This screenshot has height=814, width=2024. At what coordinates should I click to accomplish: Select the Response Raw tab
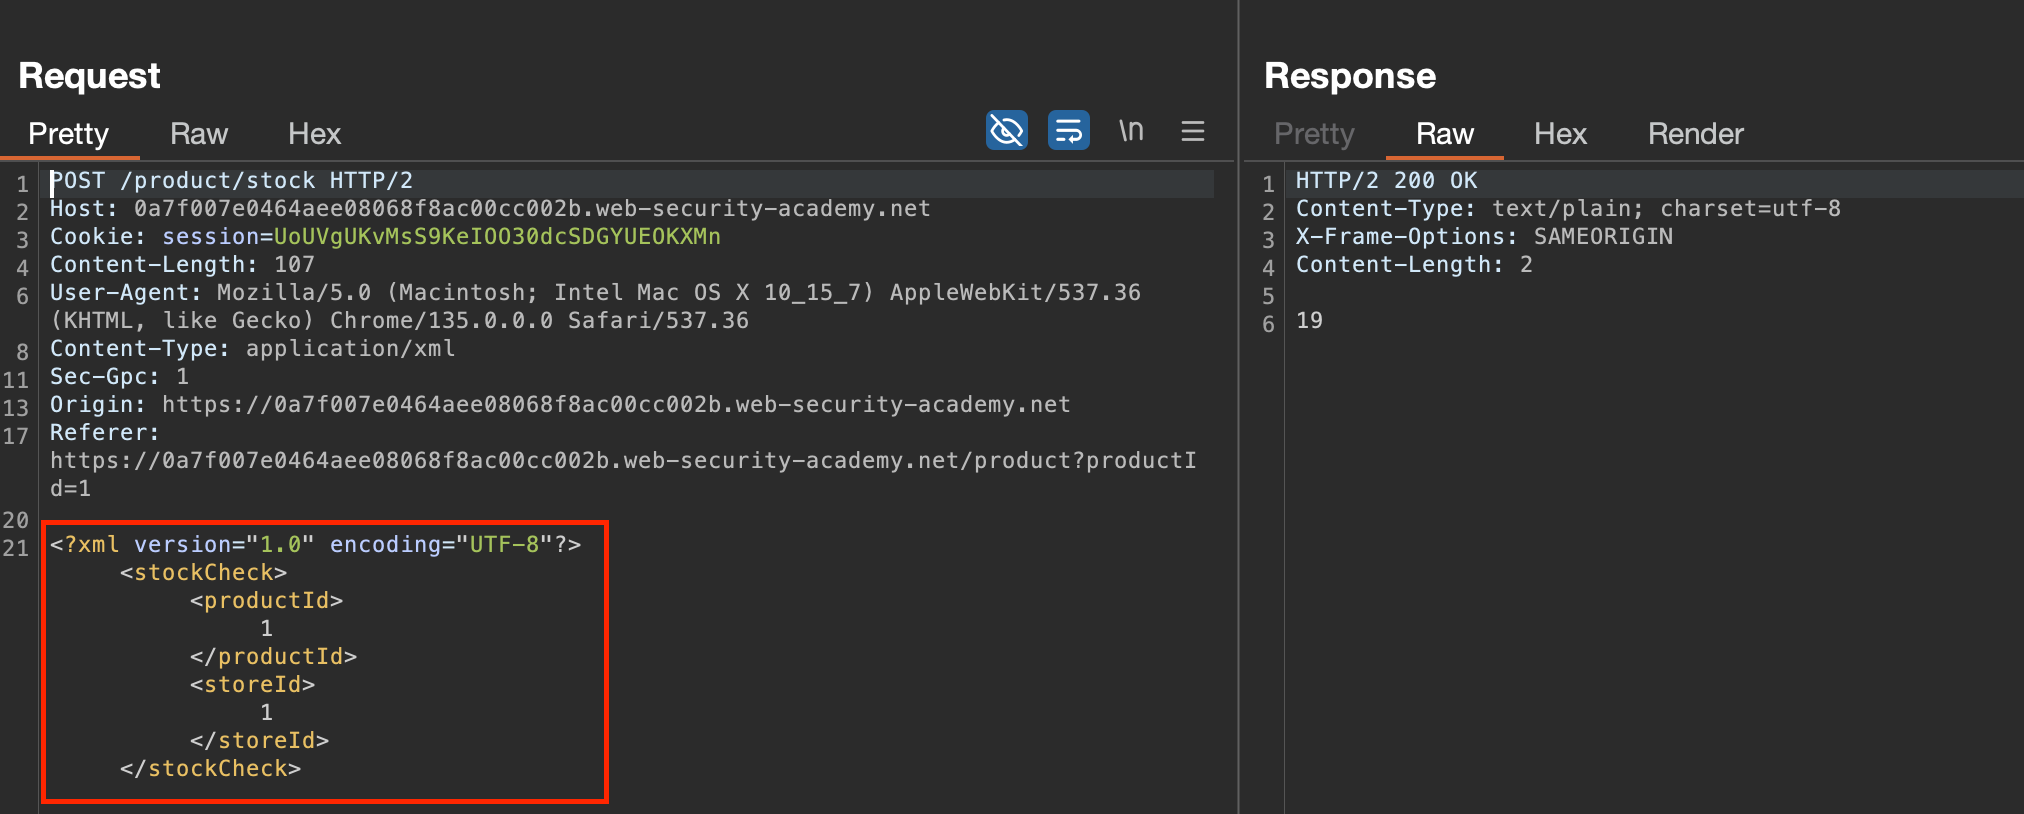click(x=1444, y=134)
